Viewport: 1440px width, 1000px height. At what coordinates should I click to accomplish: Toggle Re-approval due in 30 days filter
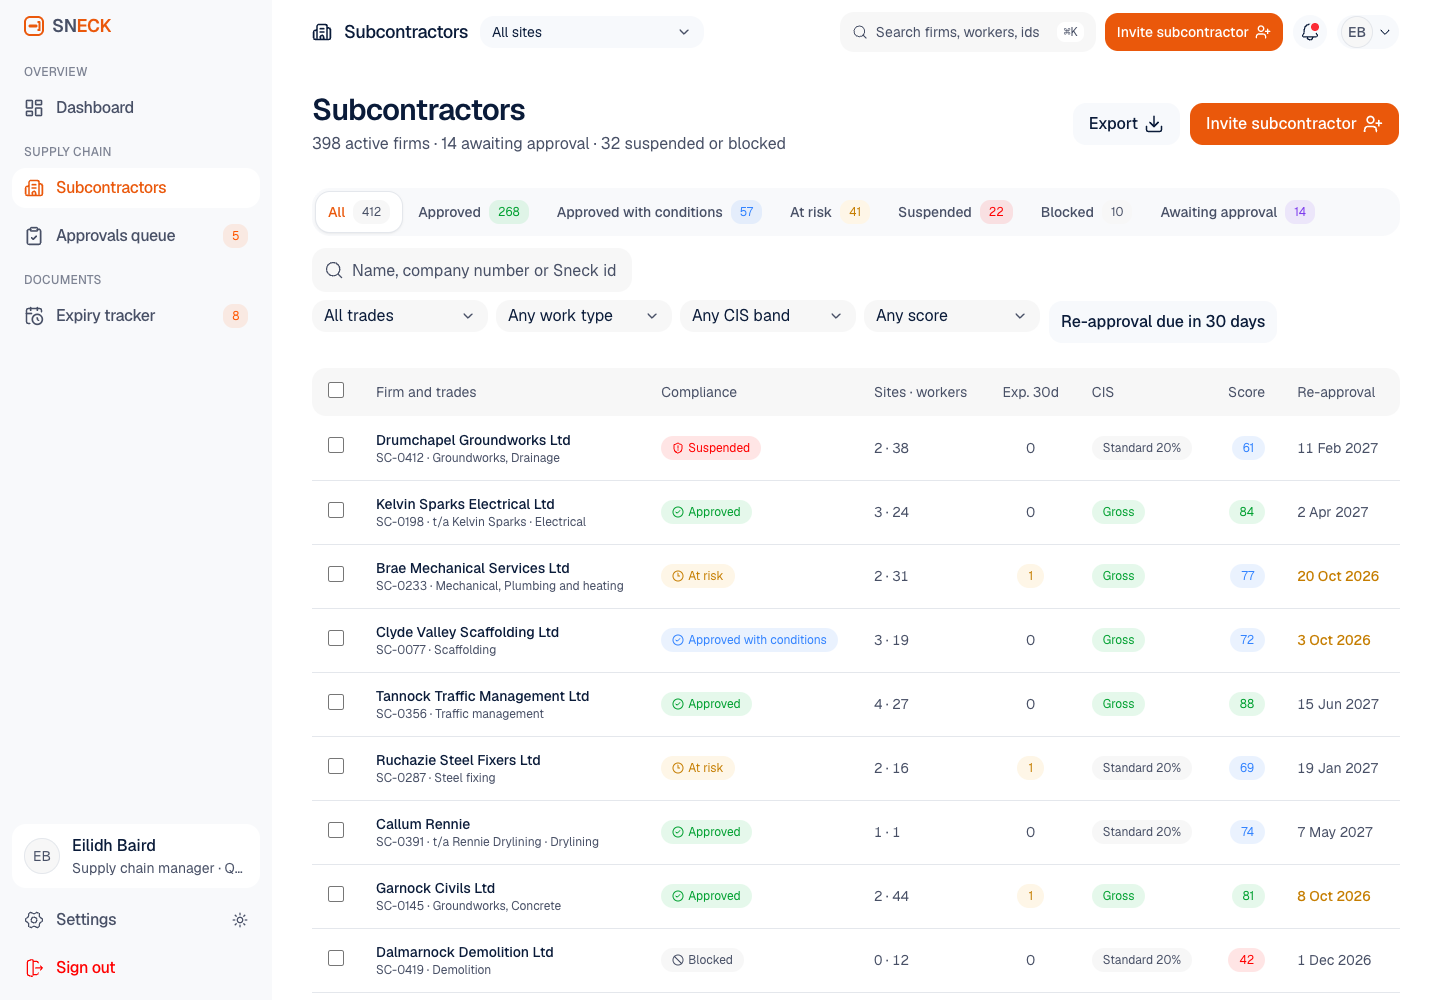(1163, 322)
